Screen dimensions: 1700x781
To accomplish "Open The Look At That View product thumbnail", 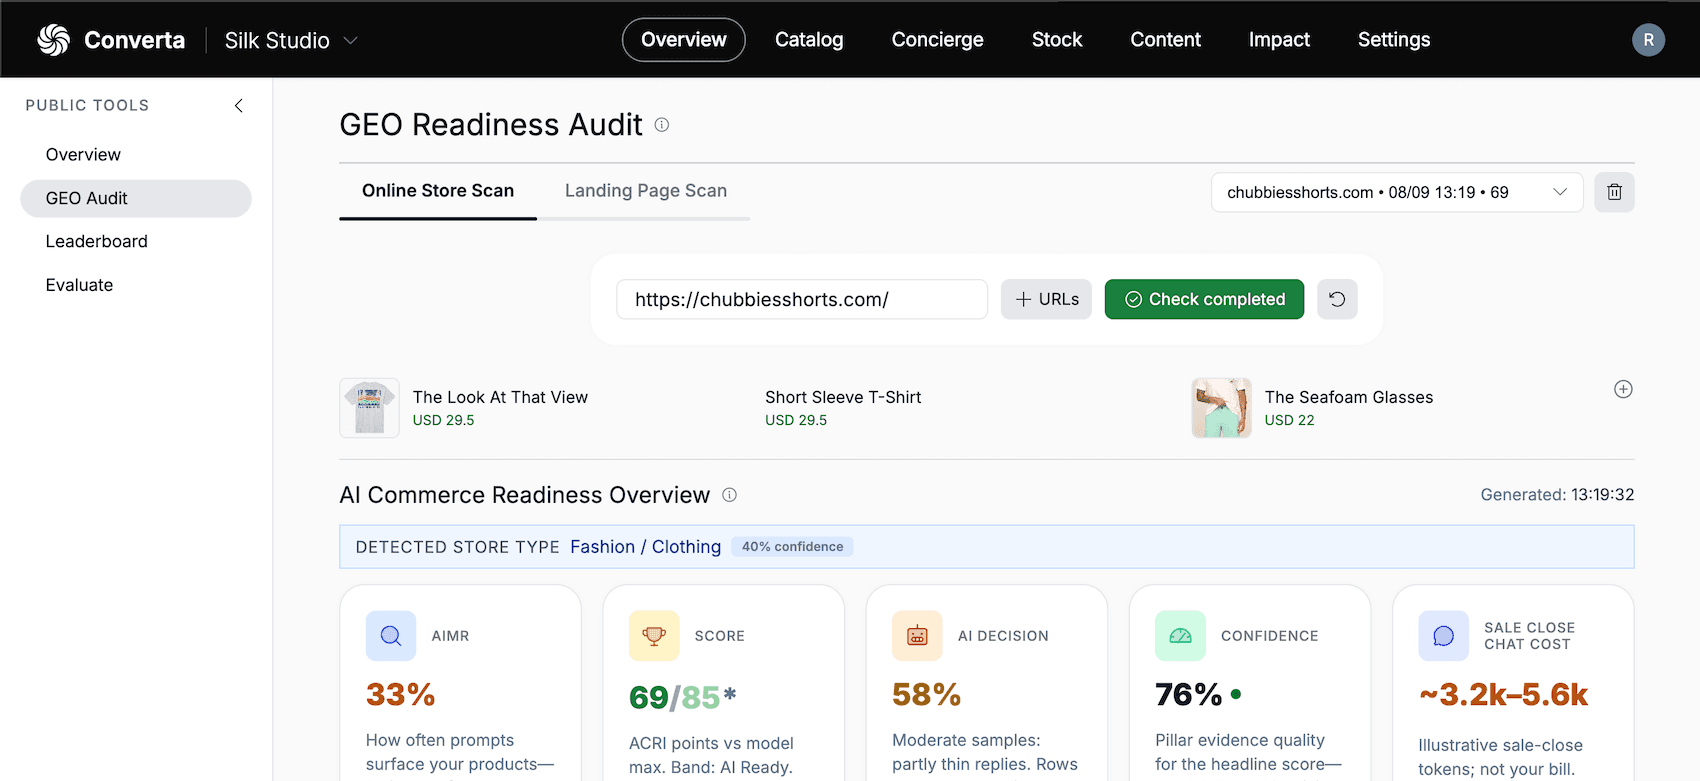I will pos(370,408).
